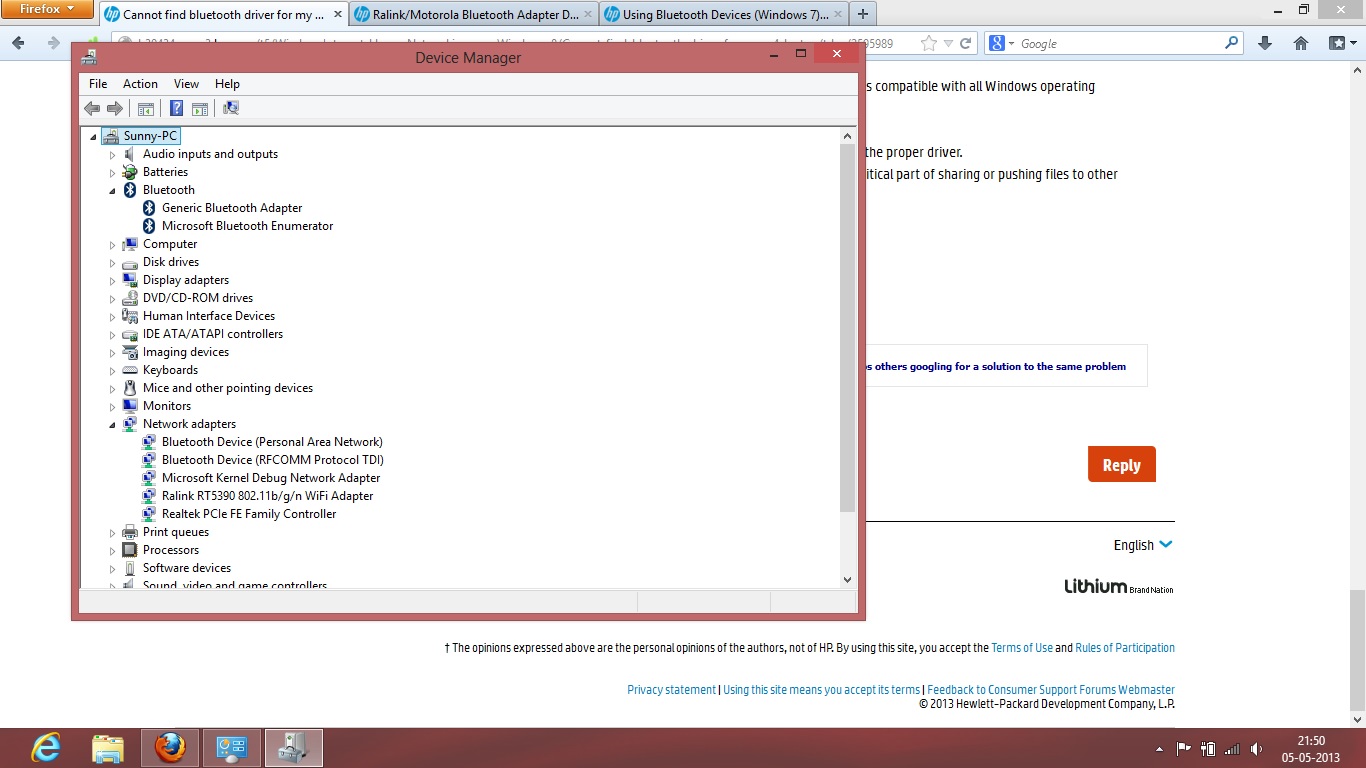Collapse the Network adapters category
1366x768 pixels.
coord(113,424)
